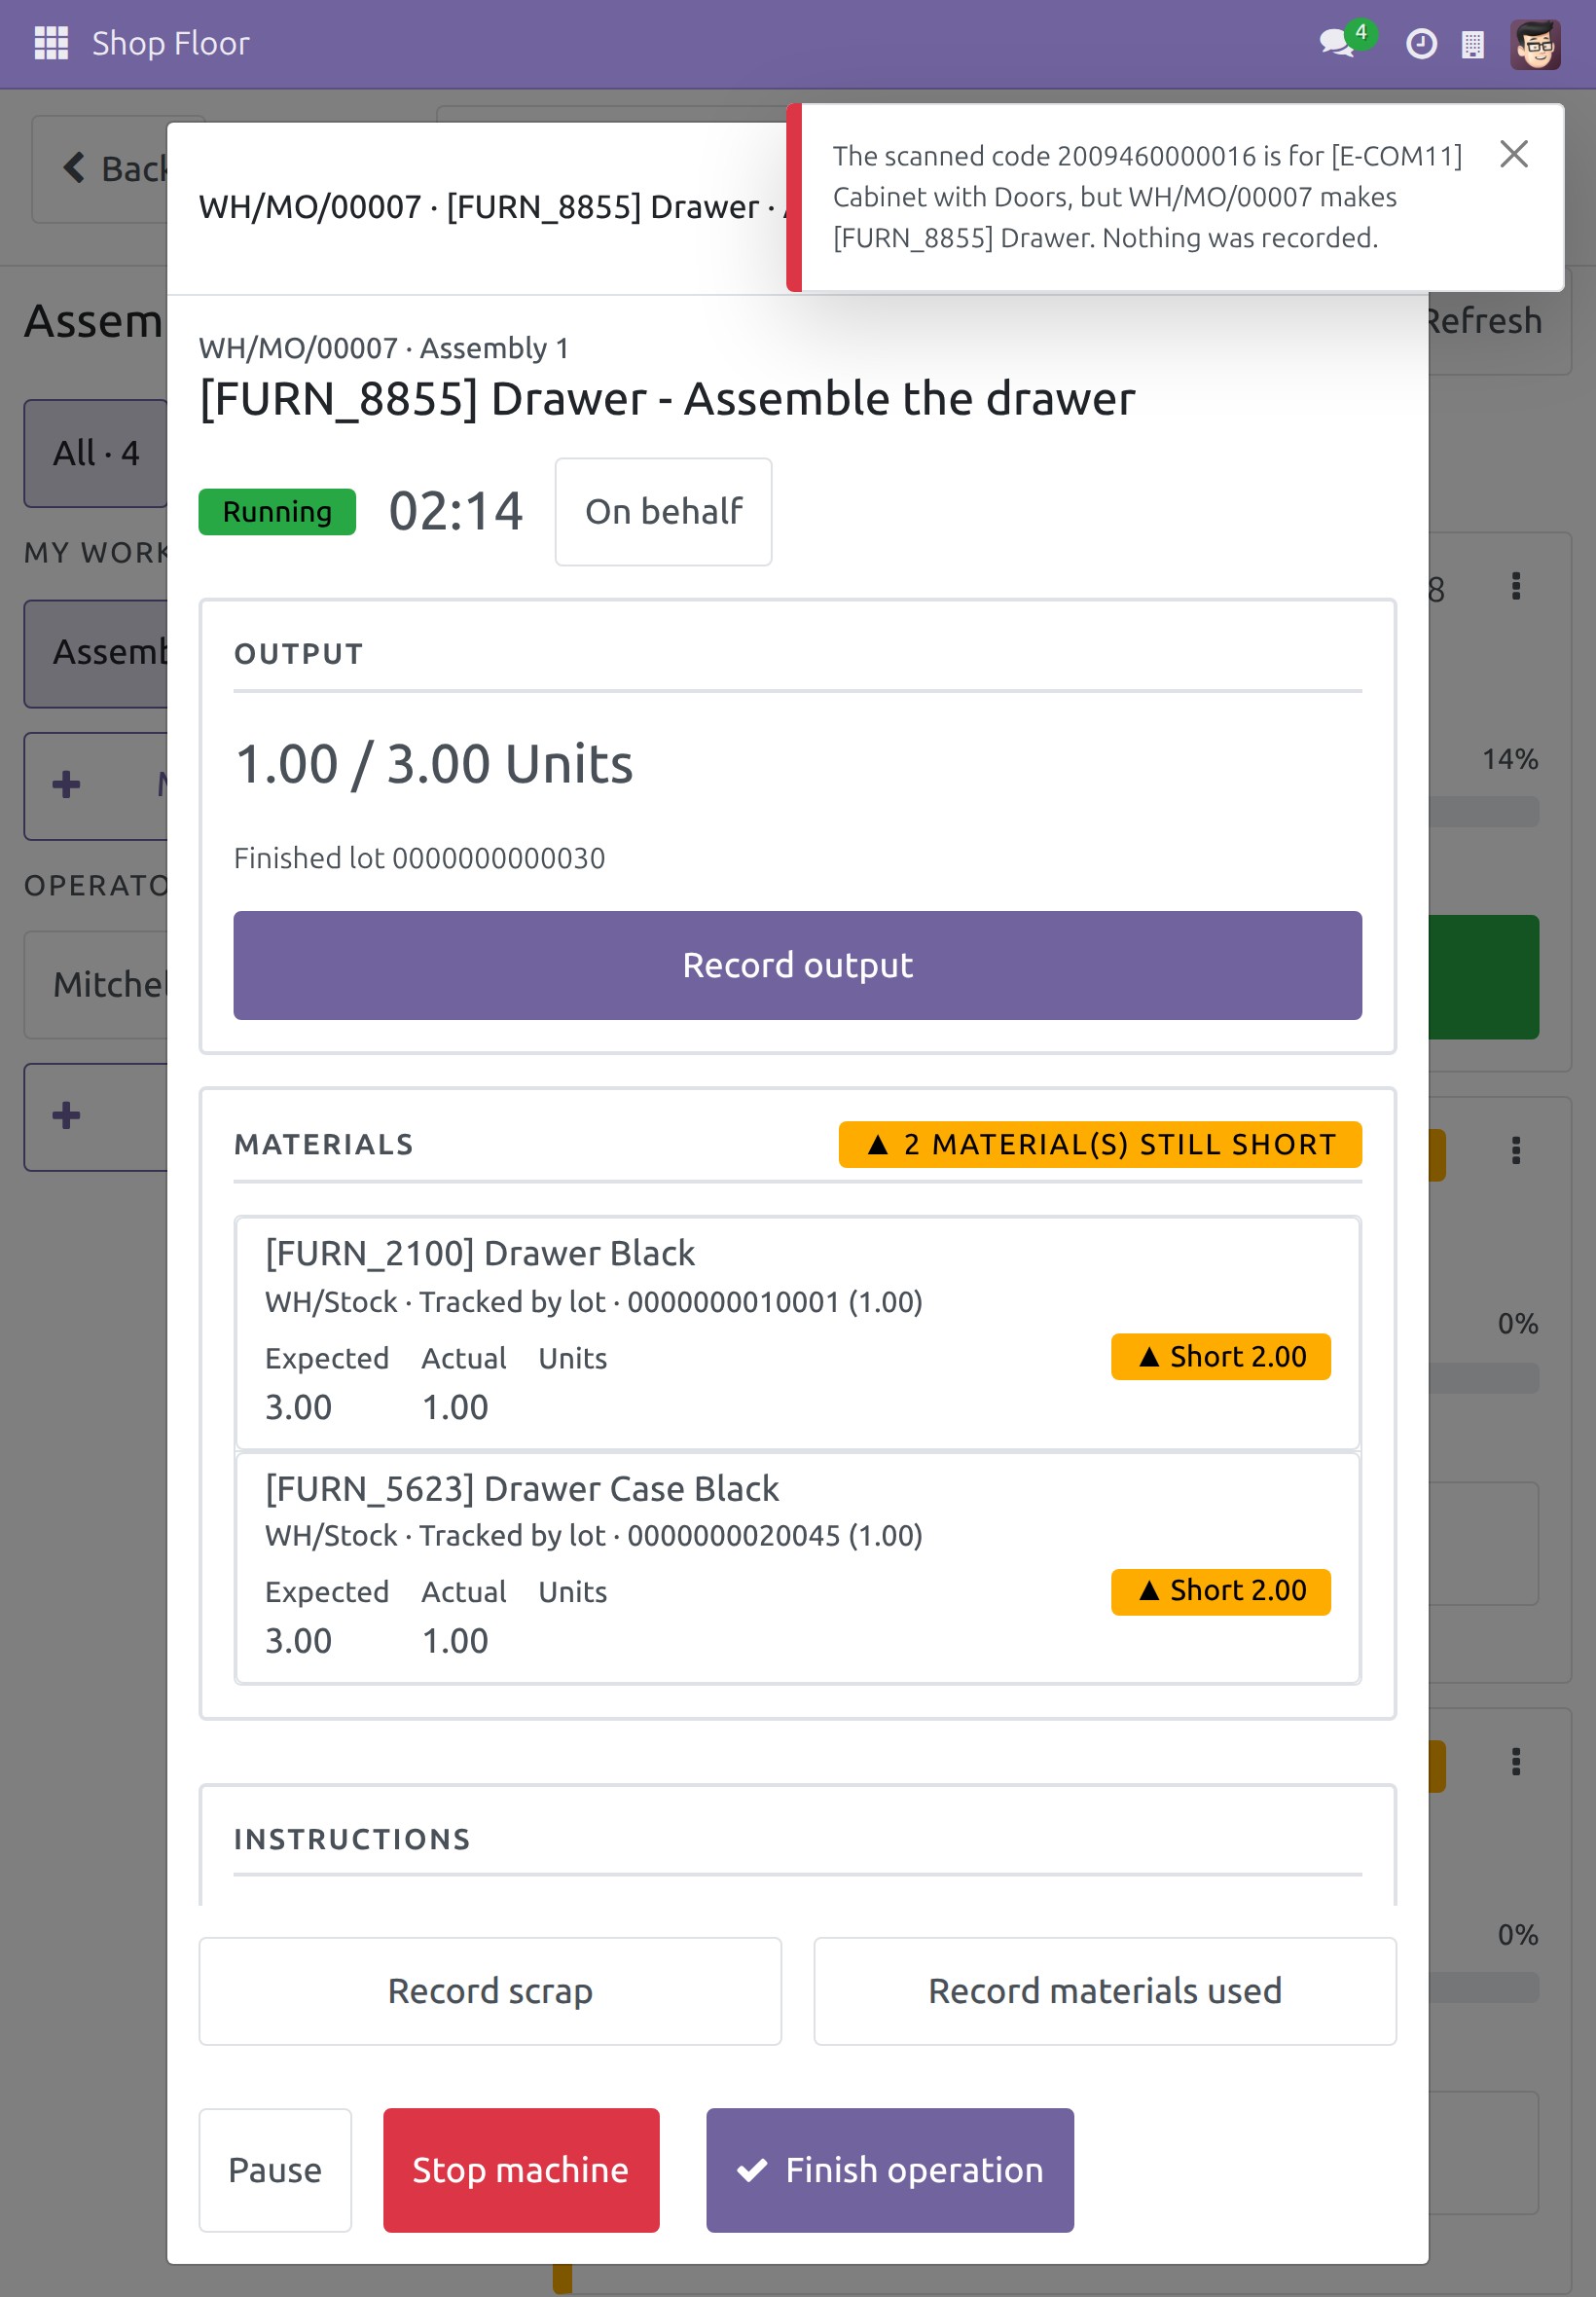
Task: Open the user avatar menu
Action: (x=1535, y=44)
